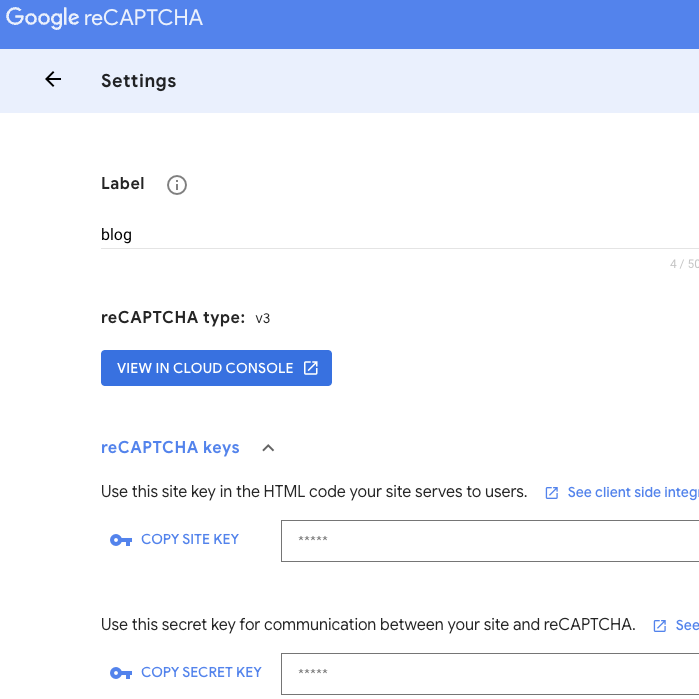Image resolution: width=699 pixels, height=699 pixels.
Task: Click the Label text field containing blog
Action: [x=399, y=235]
